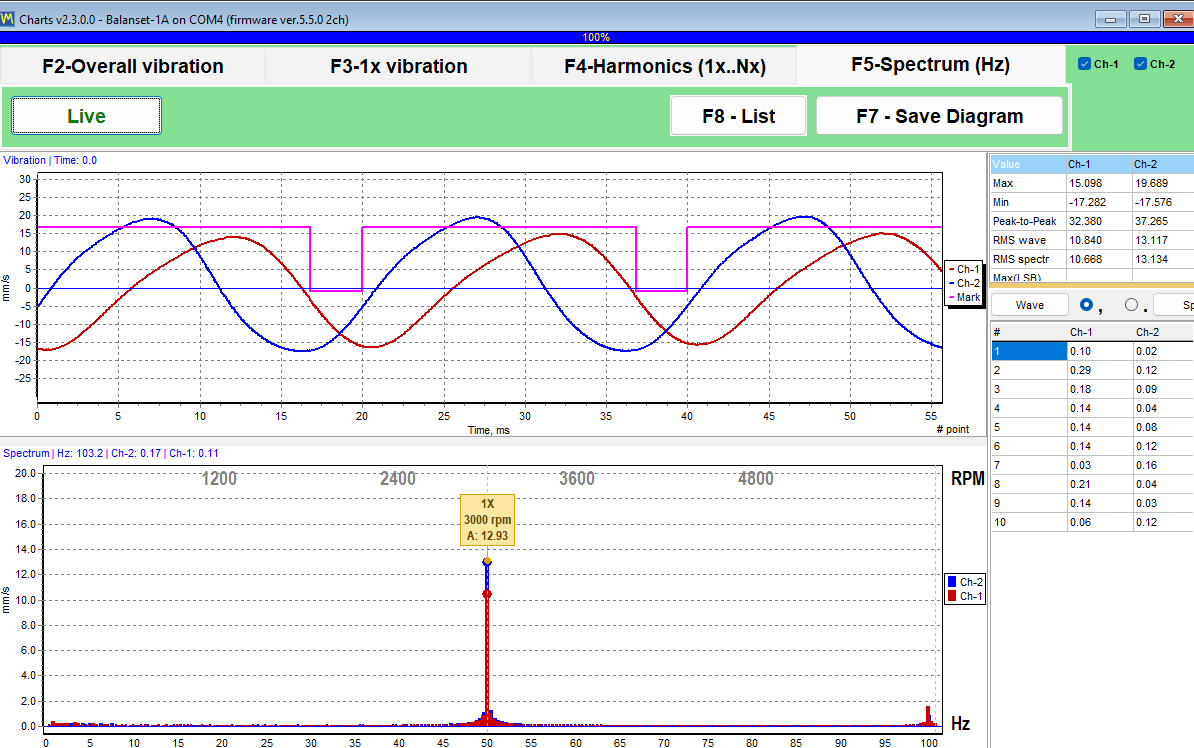Select row 10 in harmonics table
The width and height of the screenshot is (1194, 748).
[x=1092, y=523]
